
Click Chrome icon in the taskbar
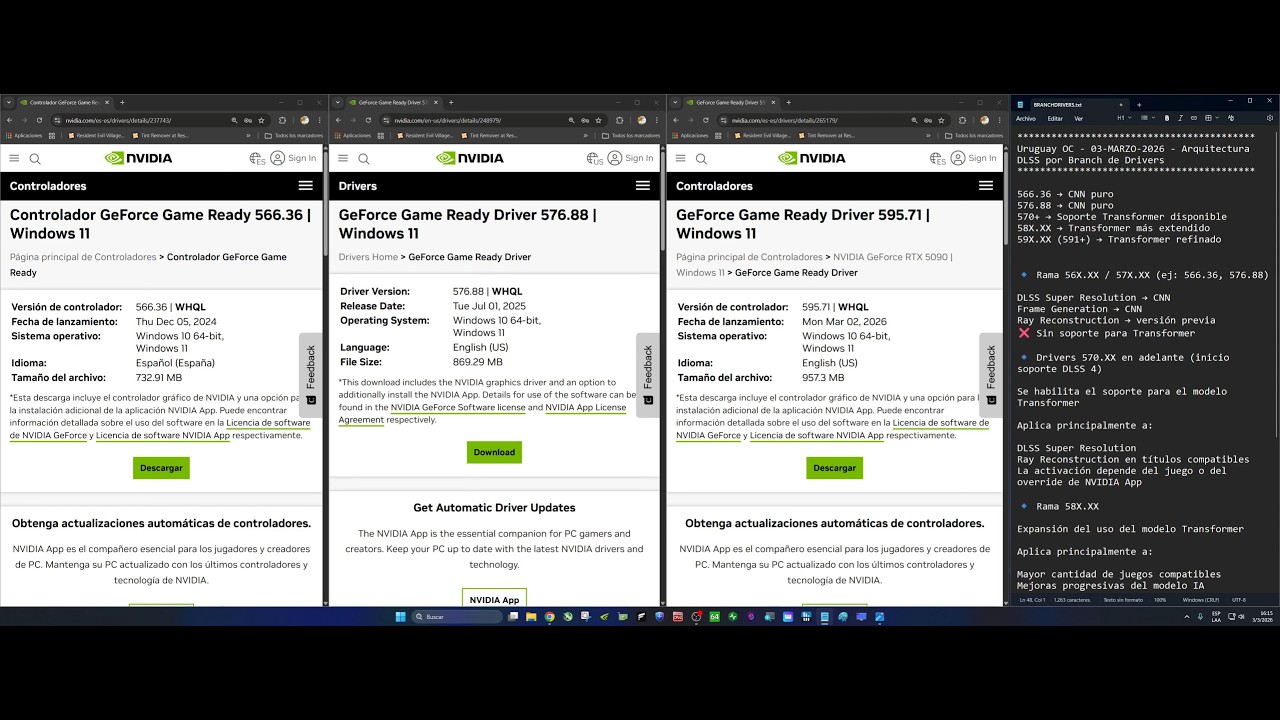point(549,617)
